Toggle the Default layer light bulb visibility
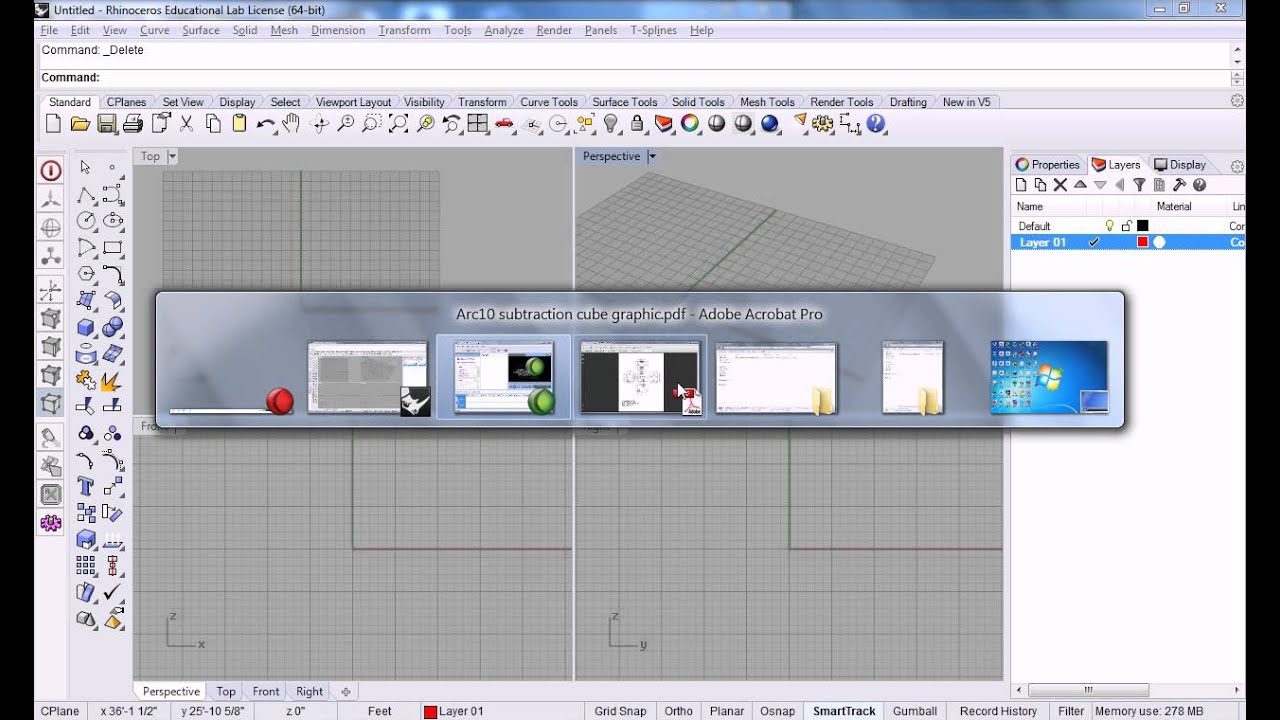This screenshot has height=720, width=1280. click(1109, 226)
